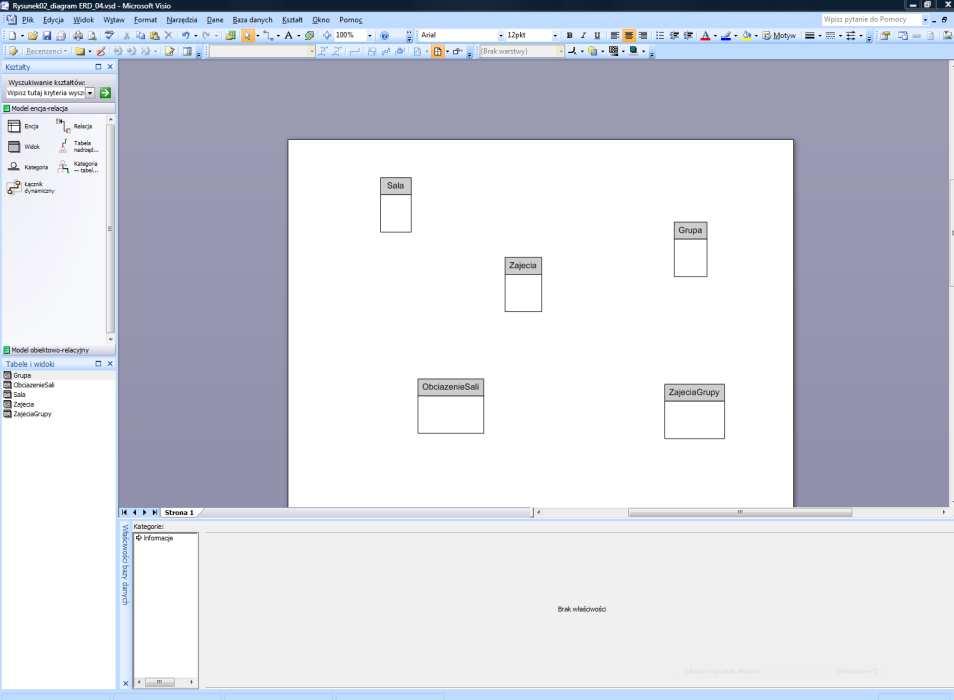Open the Motyw theme pane
Viewport: 954px width, 700px height.
[779, 35]
